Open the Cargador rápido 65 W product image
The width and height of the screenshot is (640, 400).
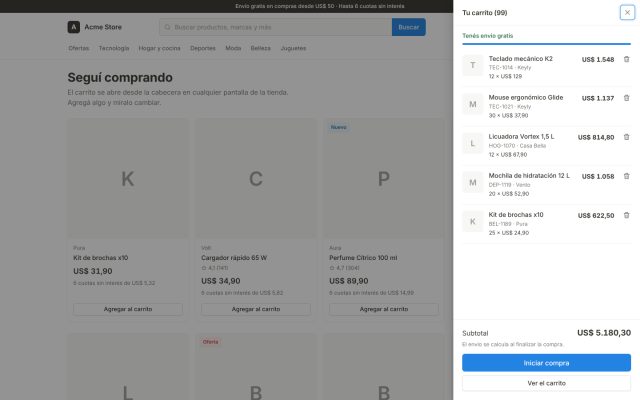tap(256, 178)
